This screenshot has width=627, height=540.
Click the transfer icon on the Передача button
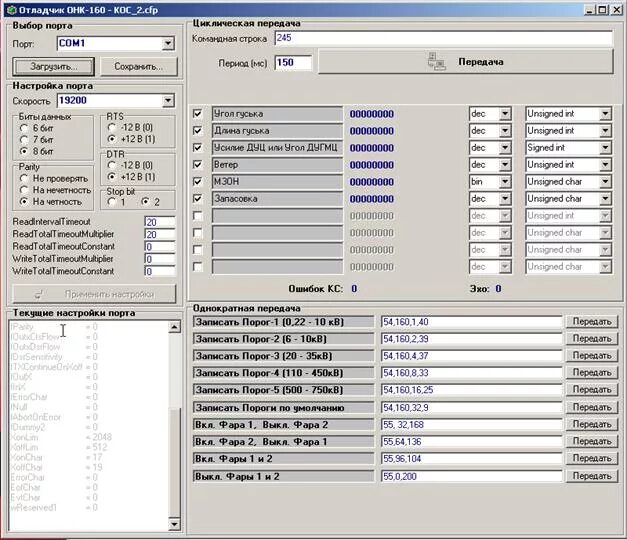(x=436, y=62)
